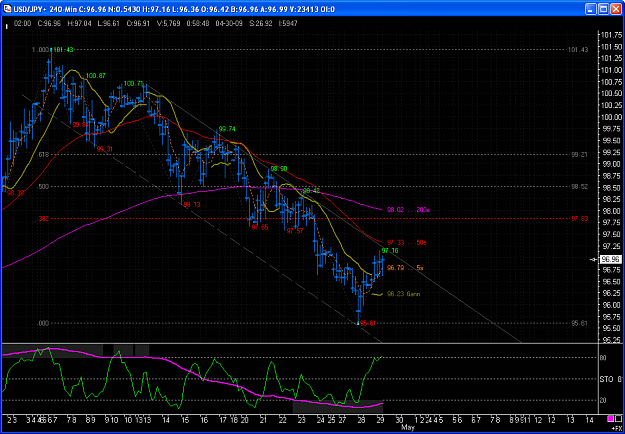
Task: Click the 500 Fibonacci level label
Action: point(43,186)
